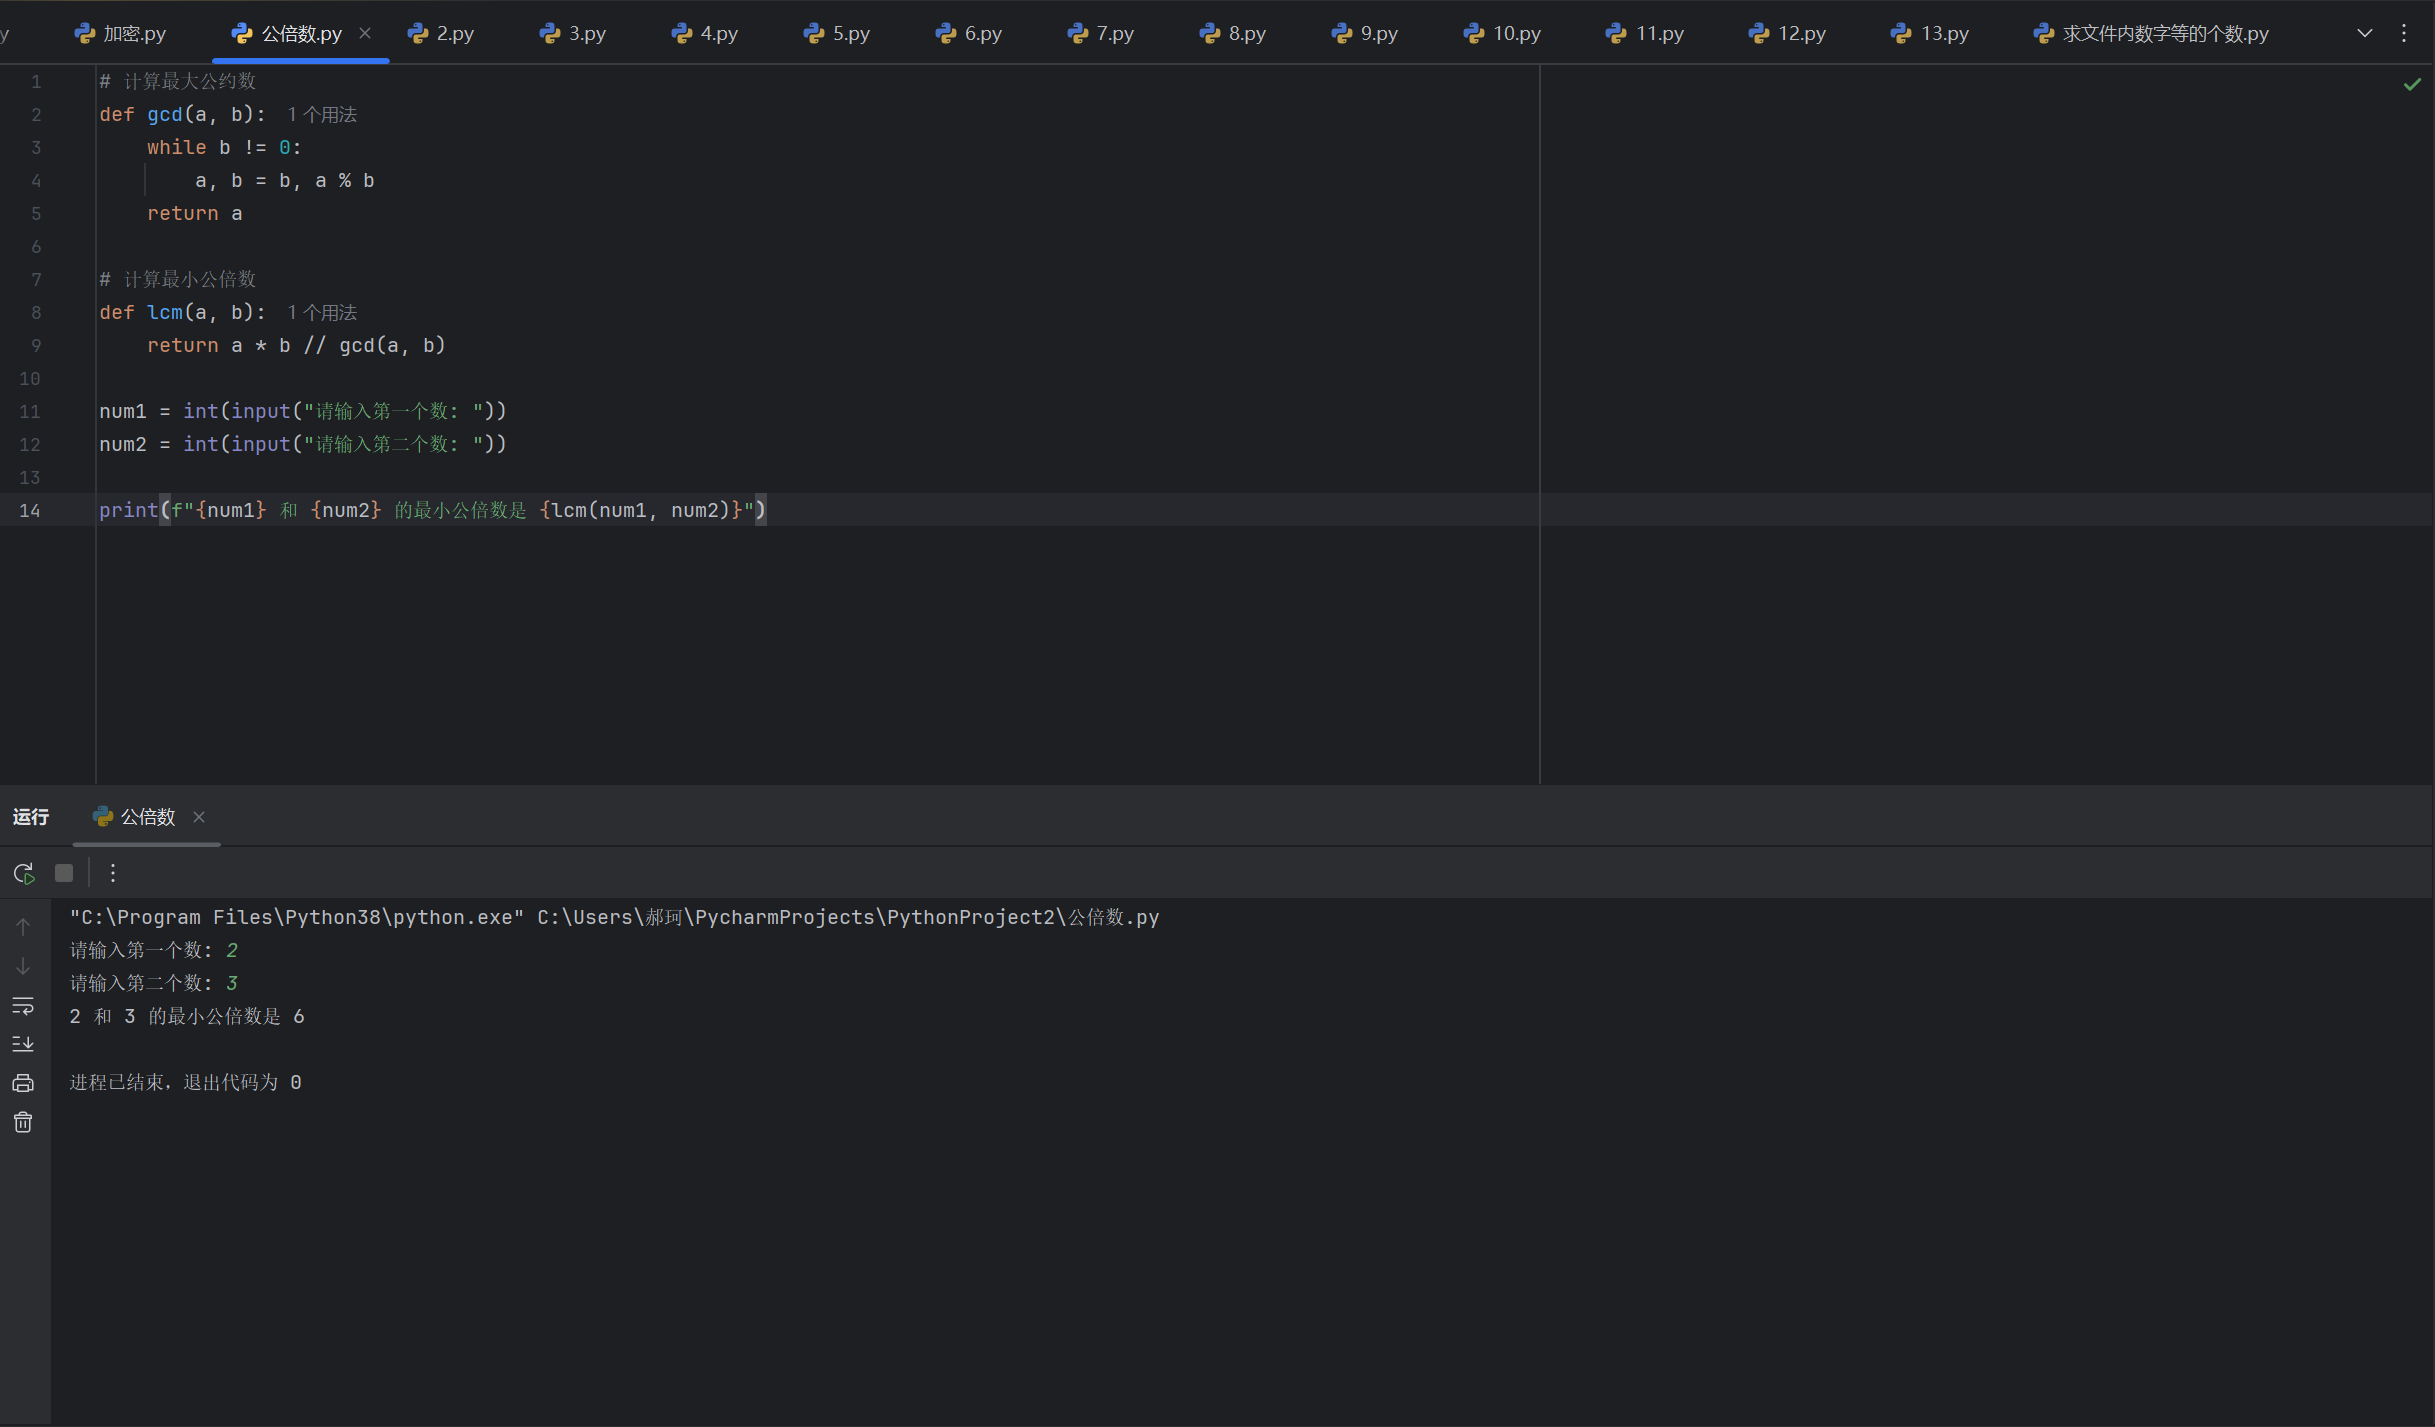The height and width of the screenshot is (1427, 2435).
Task: Click the comment 计算最大公约数
Action: (178, 81)
